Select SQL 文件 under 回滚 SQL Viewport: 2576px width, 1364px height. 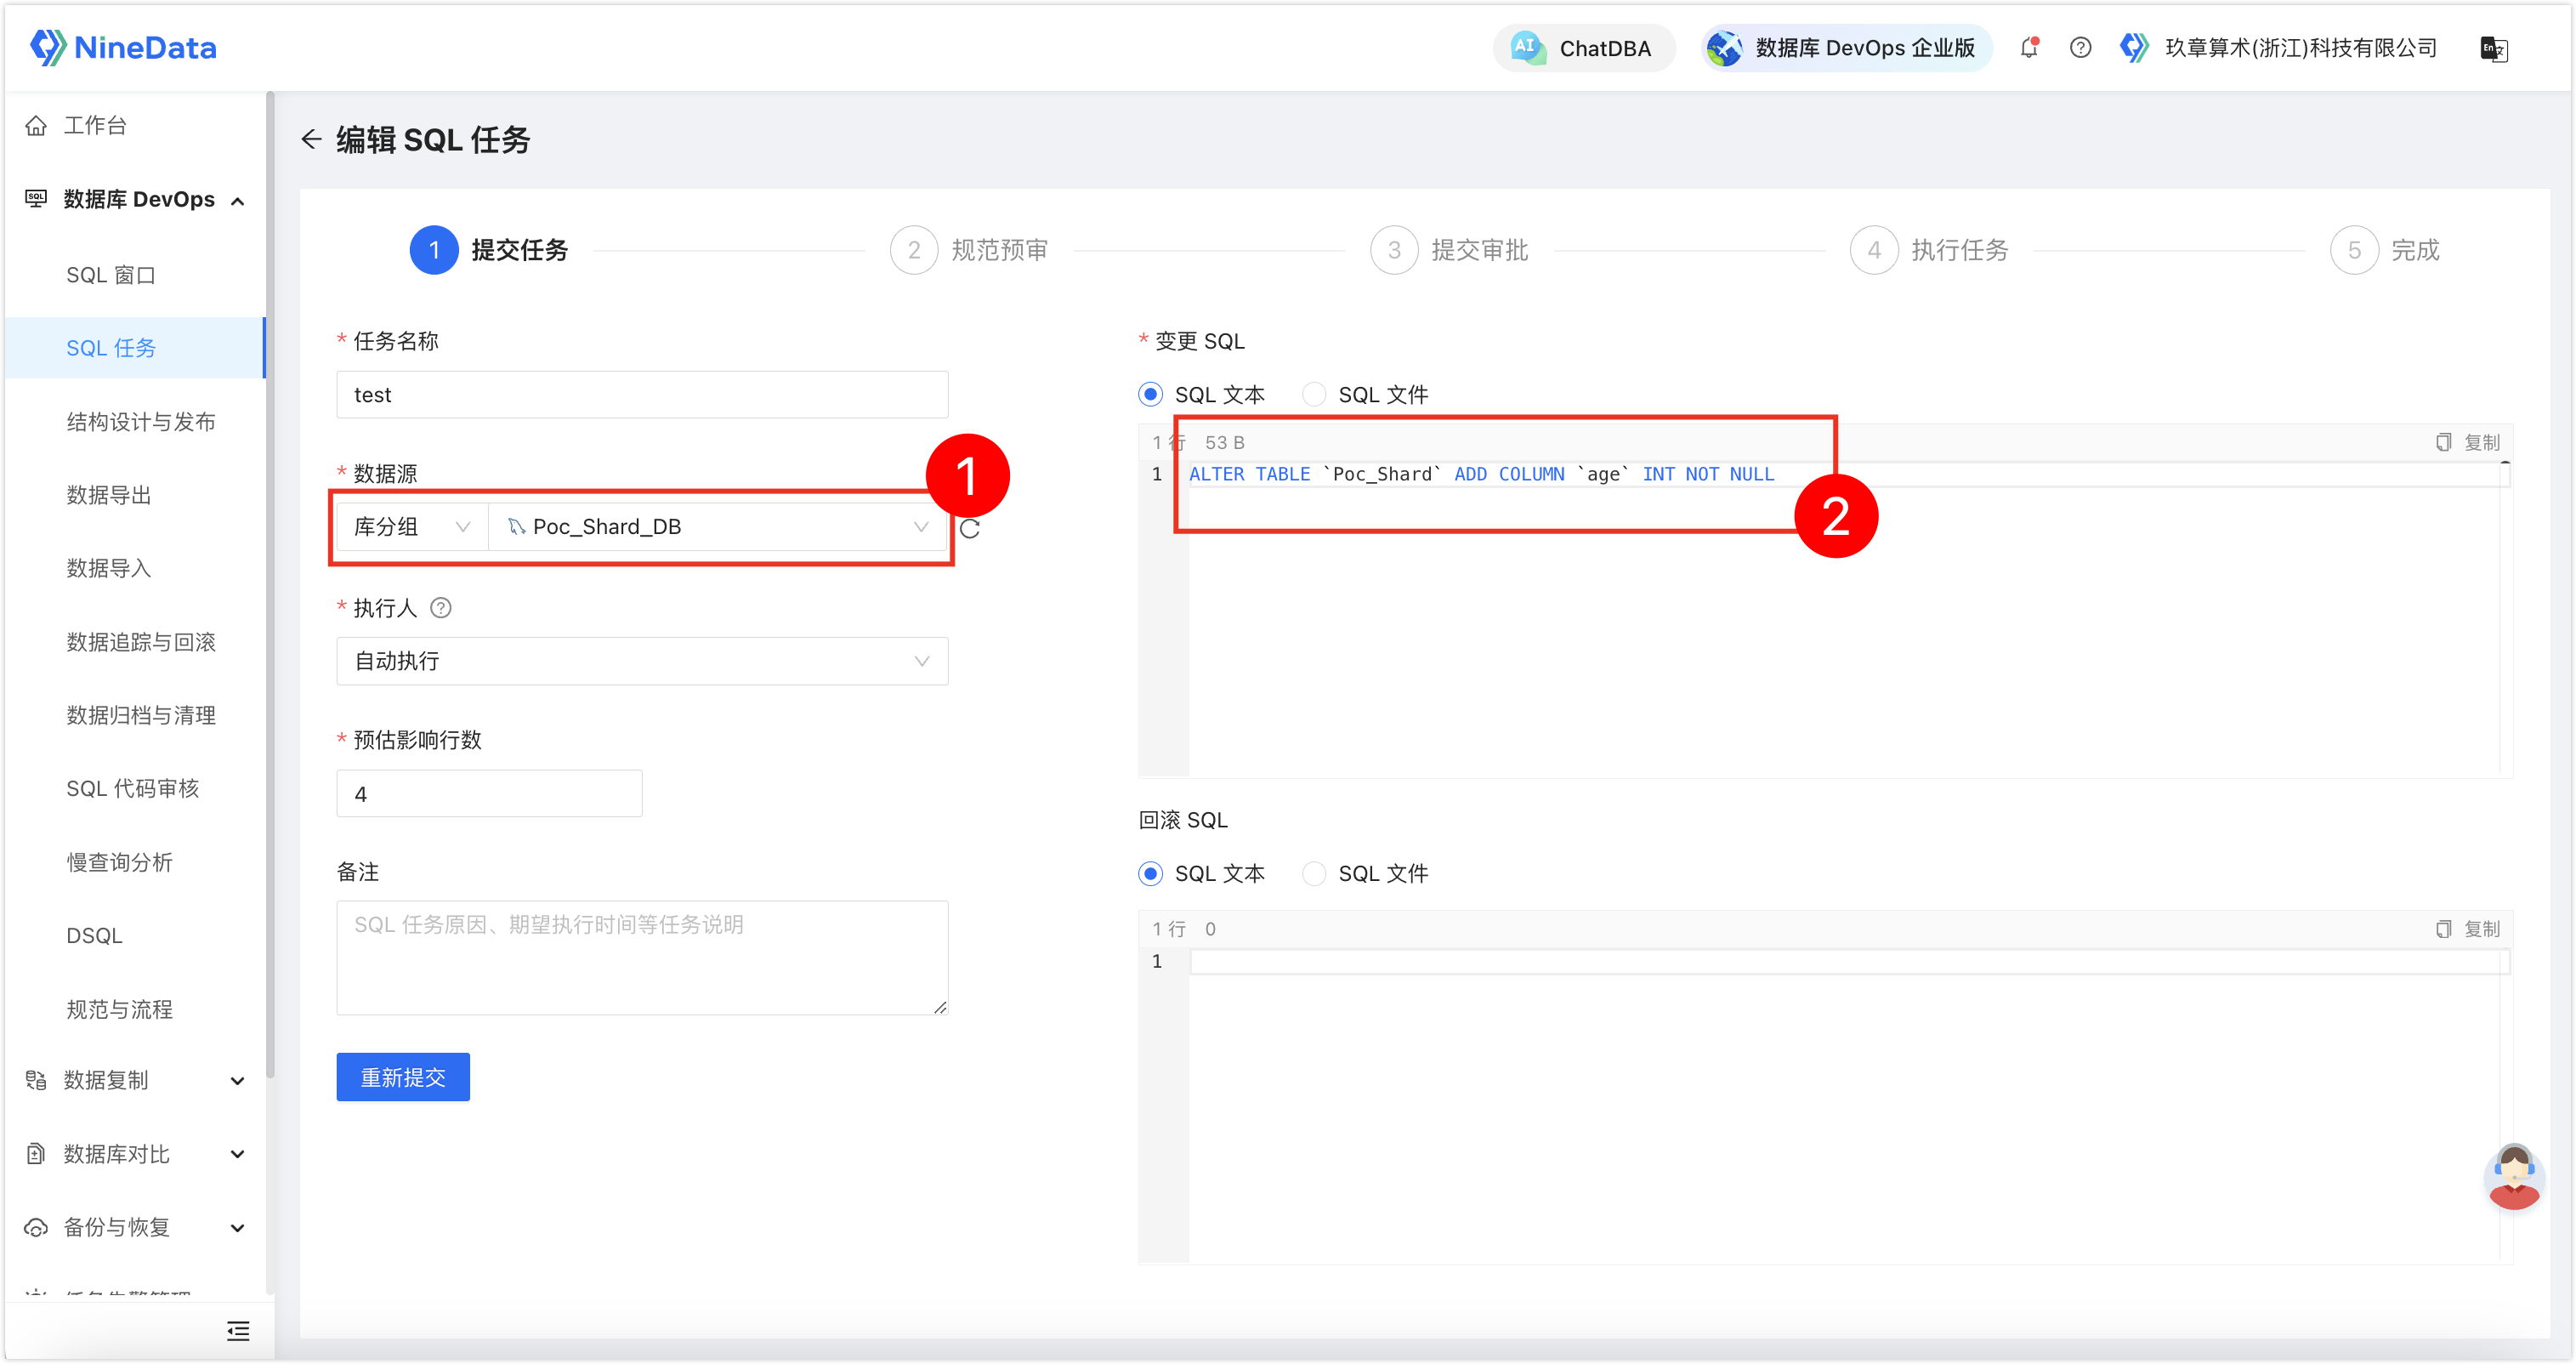[x=1366, y=874]
